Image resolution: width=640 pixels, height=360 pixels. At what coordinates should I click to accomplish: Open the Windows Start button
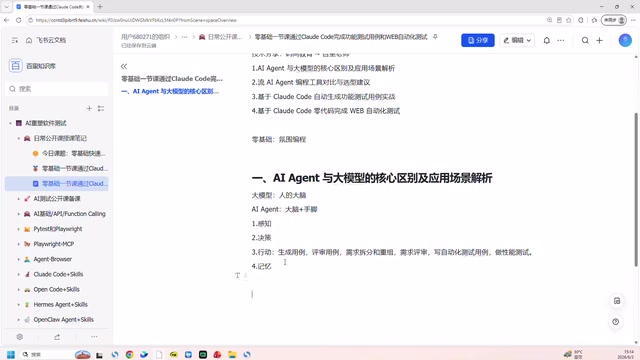[x=11, y=354]
